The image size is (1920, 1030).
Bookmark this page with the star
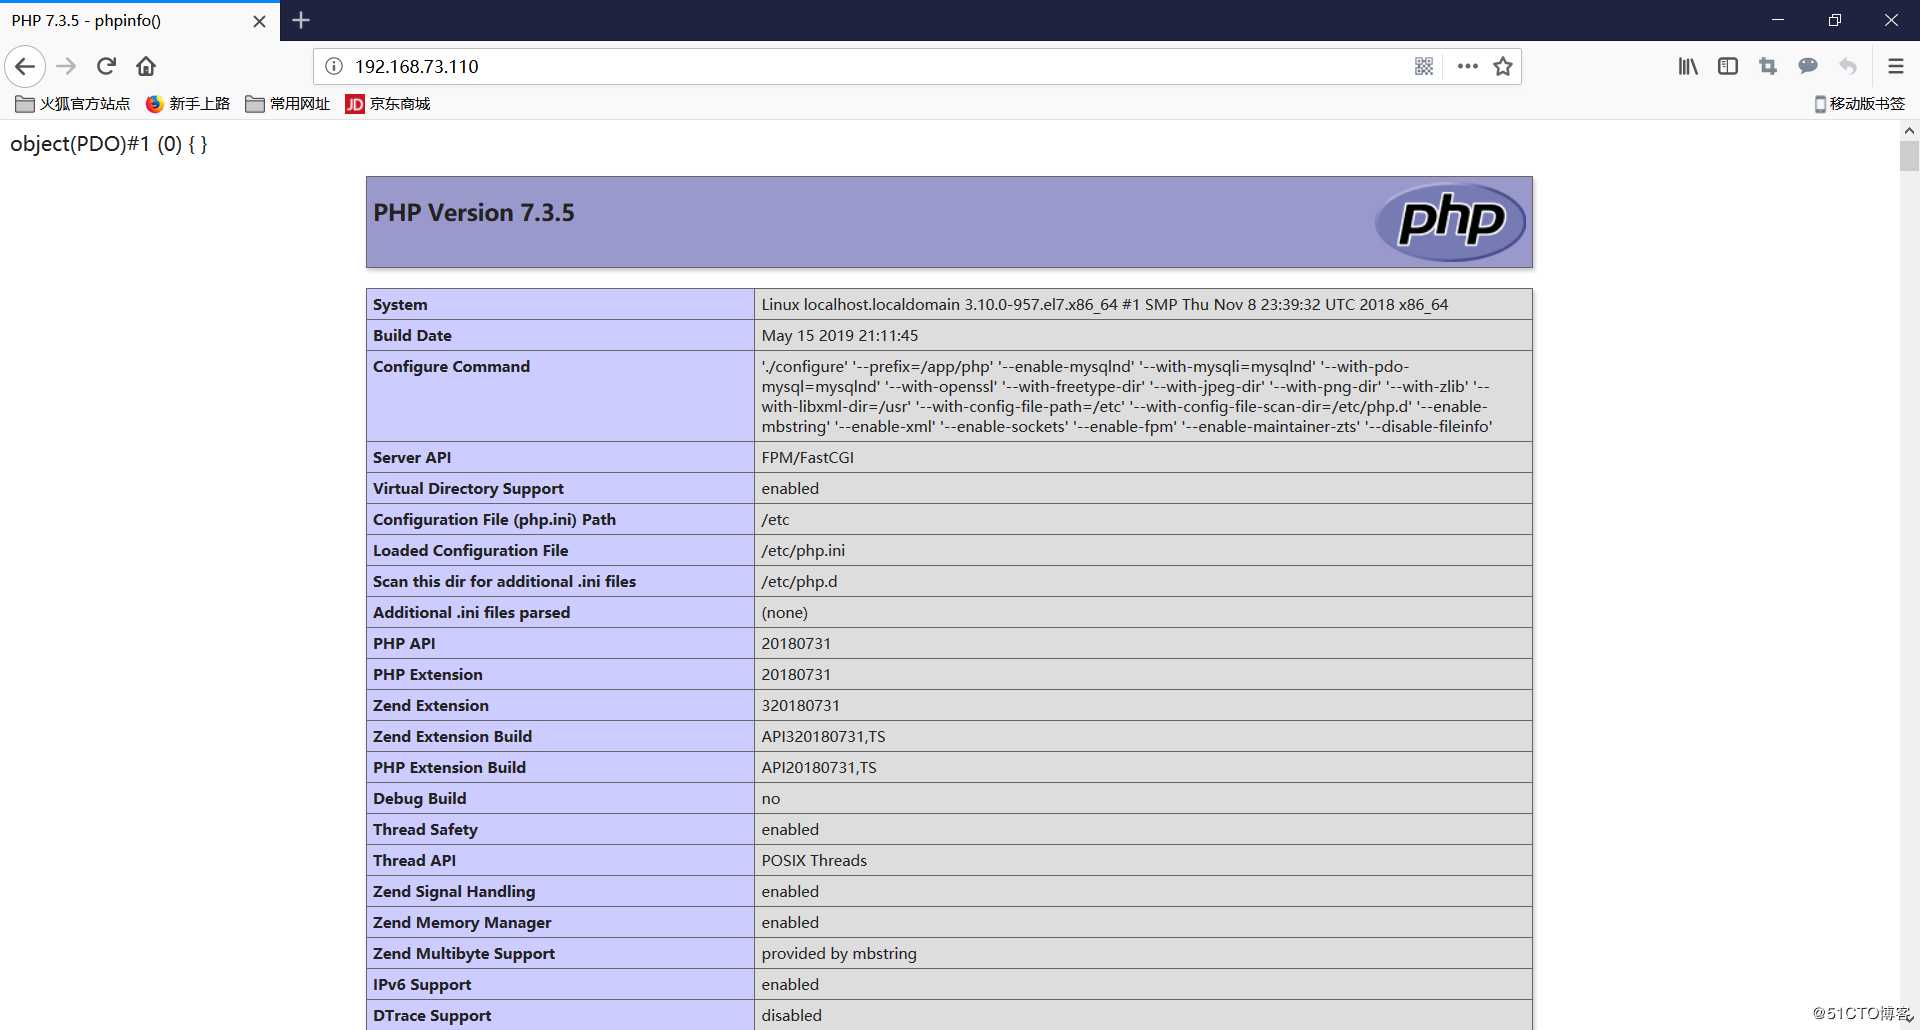[1503, 66]
